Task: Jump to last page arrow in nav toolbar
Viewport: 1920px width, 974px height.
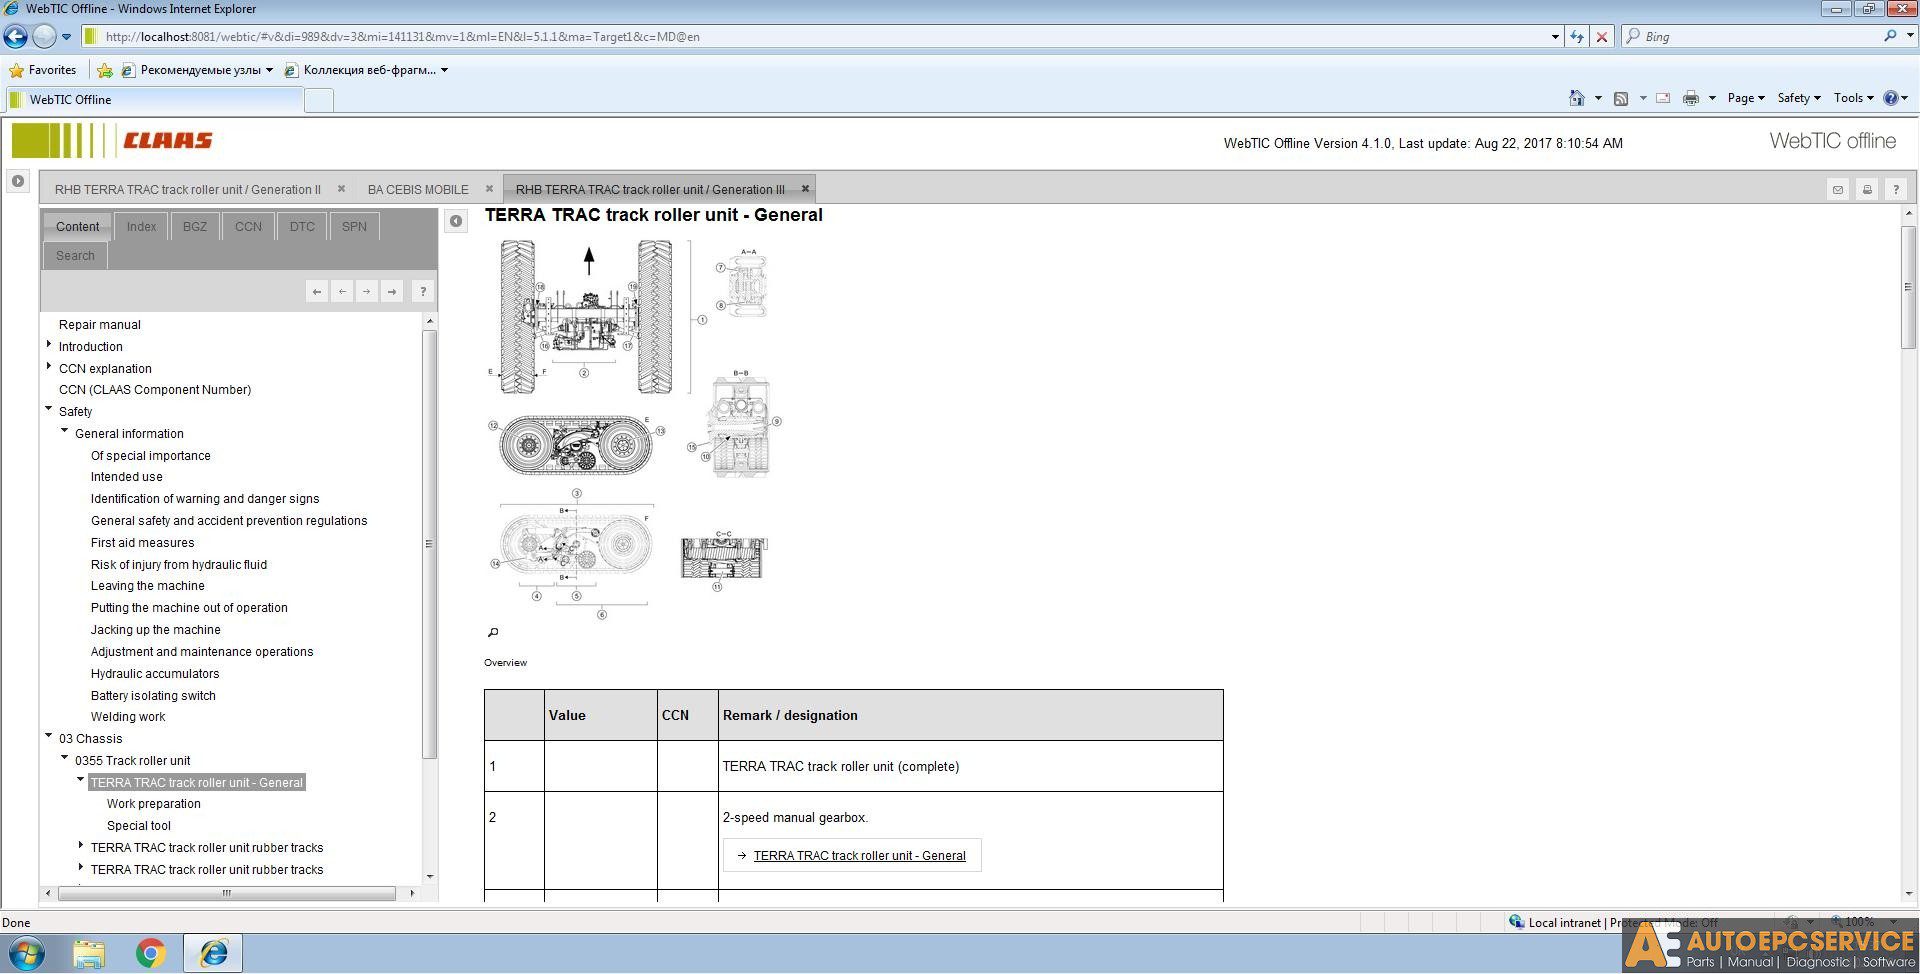Action: [392, 292]
